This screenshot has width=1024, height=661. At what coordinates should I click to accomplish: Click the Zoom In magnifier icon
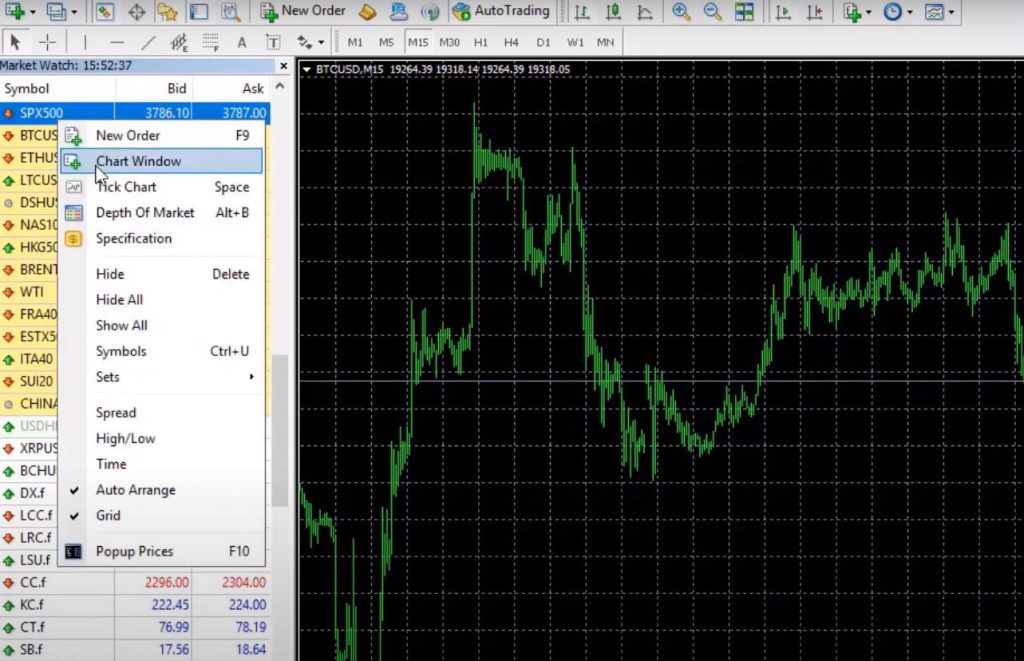[681, 12]
